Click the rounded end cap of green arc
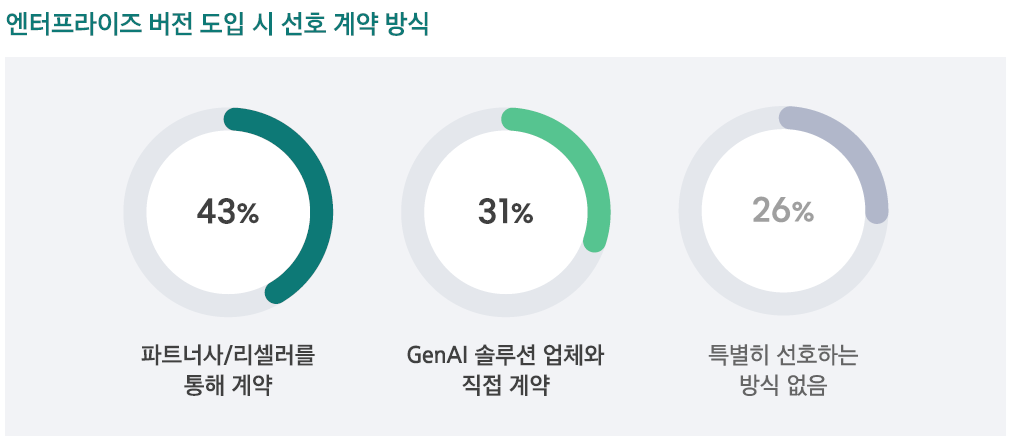This screenshot has width=1014, height=444. [594, 241]
